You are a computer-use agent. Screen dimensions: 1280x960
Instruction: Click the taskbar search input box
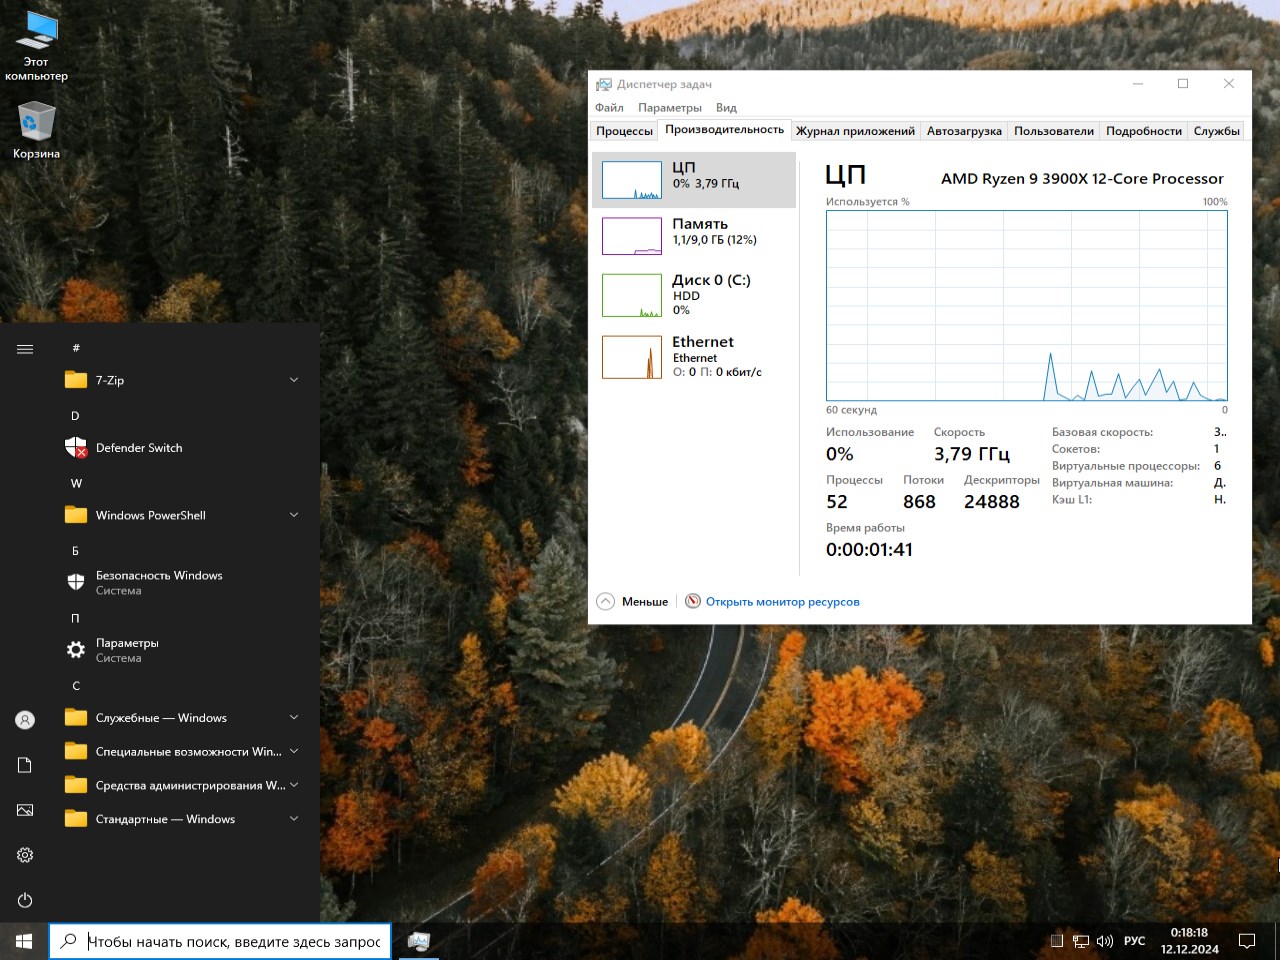coord(220,941)
